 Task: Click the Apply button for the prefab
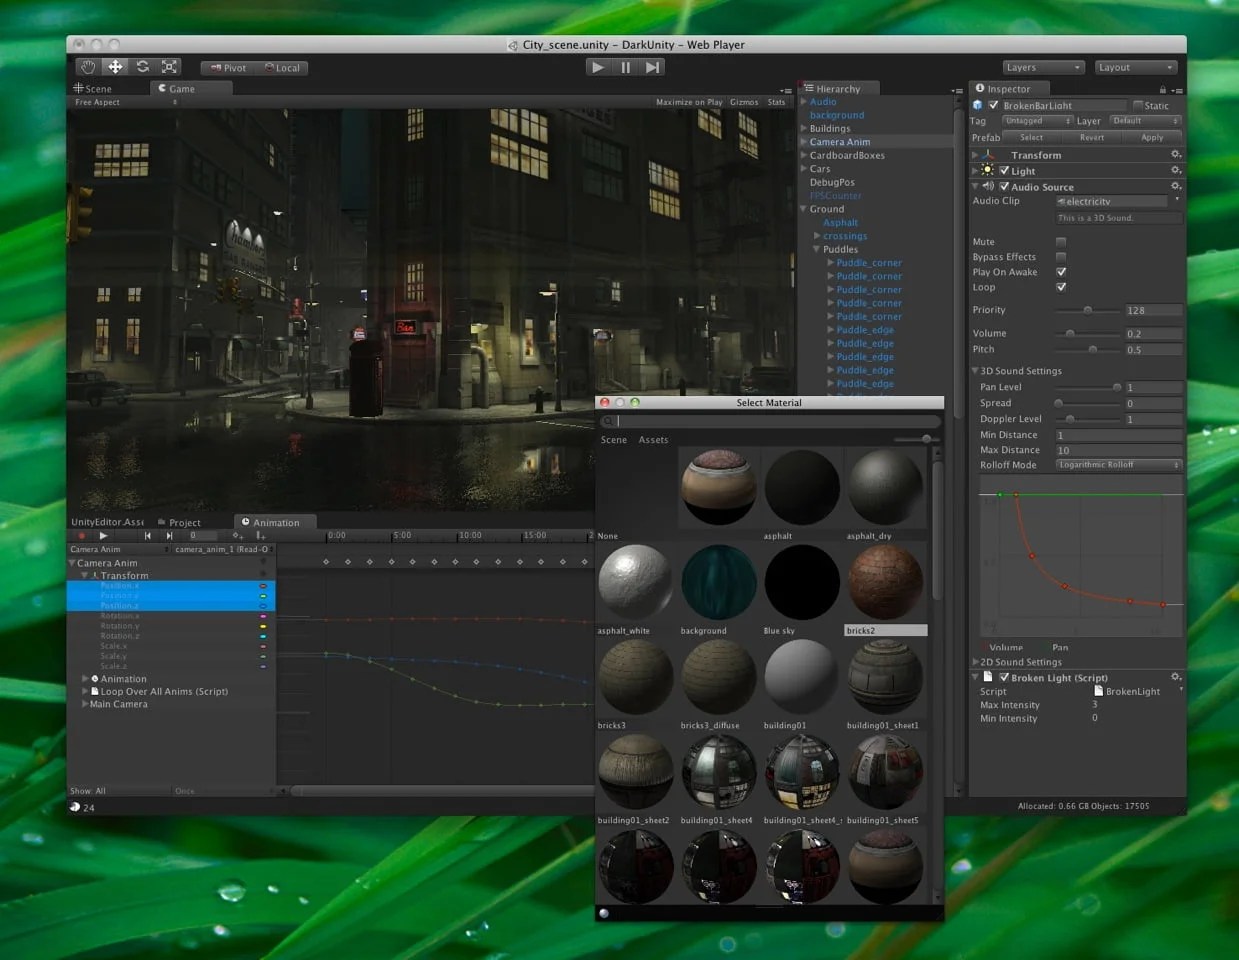click(x=1152, y=137)
